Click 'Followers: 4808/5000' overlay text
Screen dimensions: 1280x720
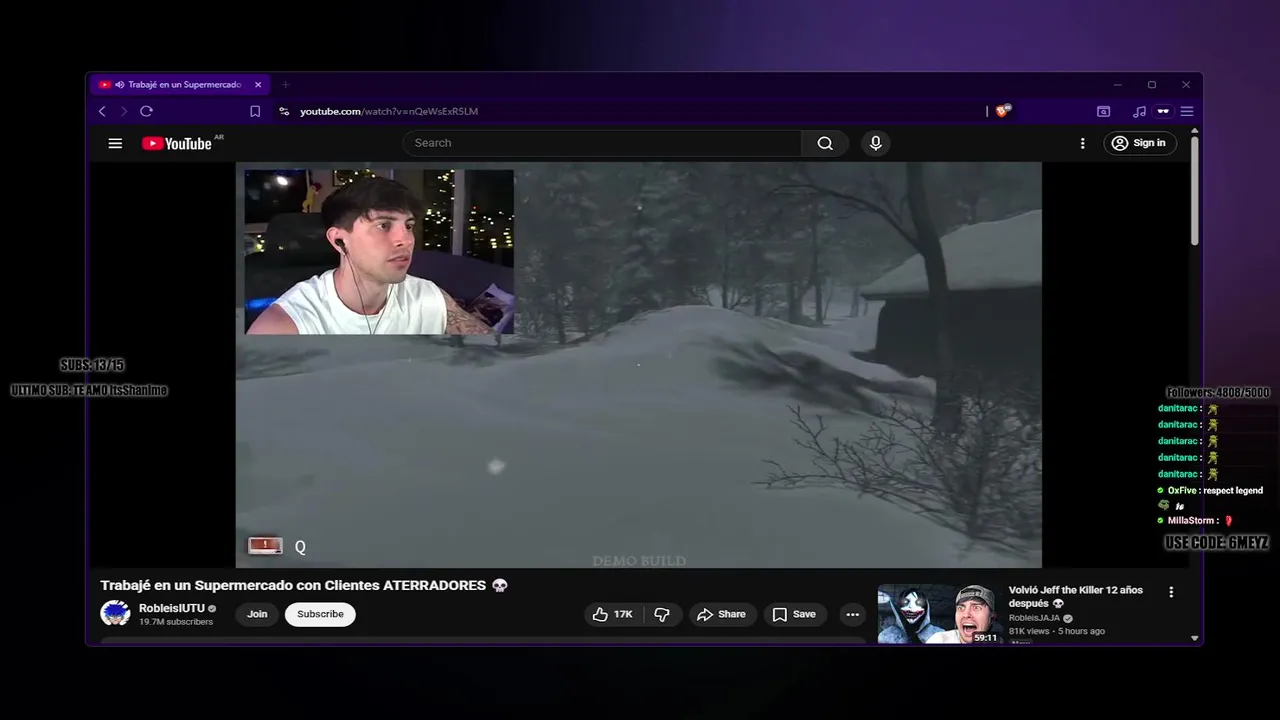click(x=1217, y=393)
